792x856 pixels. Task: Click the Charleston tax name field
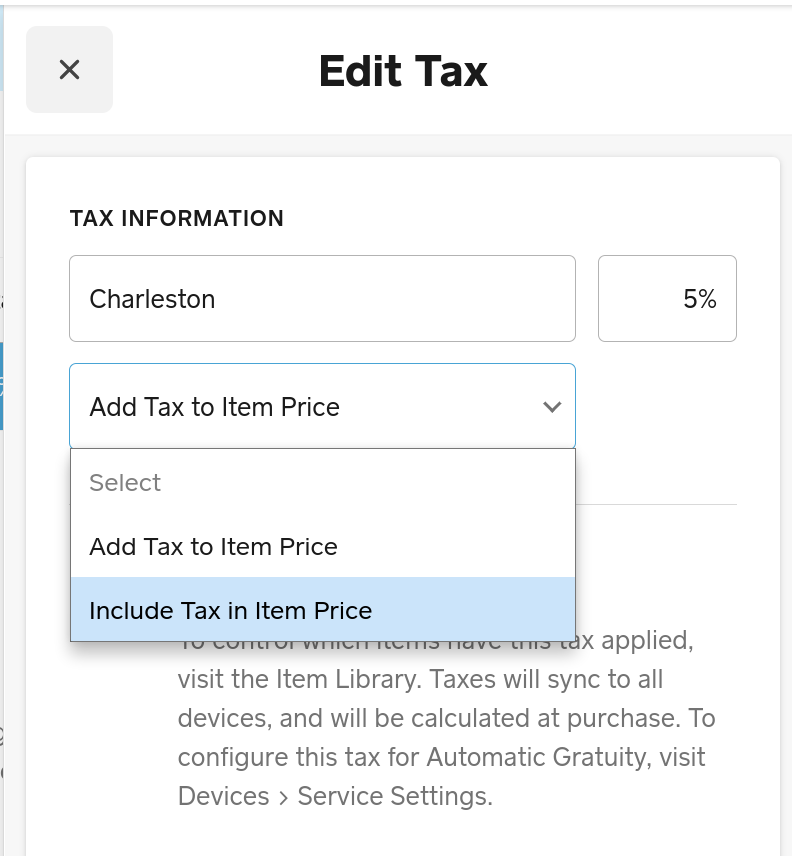tap(321, 299)
